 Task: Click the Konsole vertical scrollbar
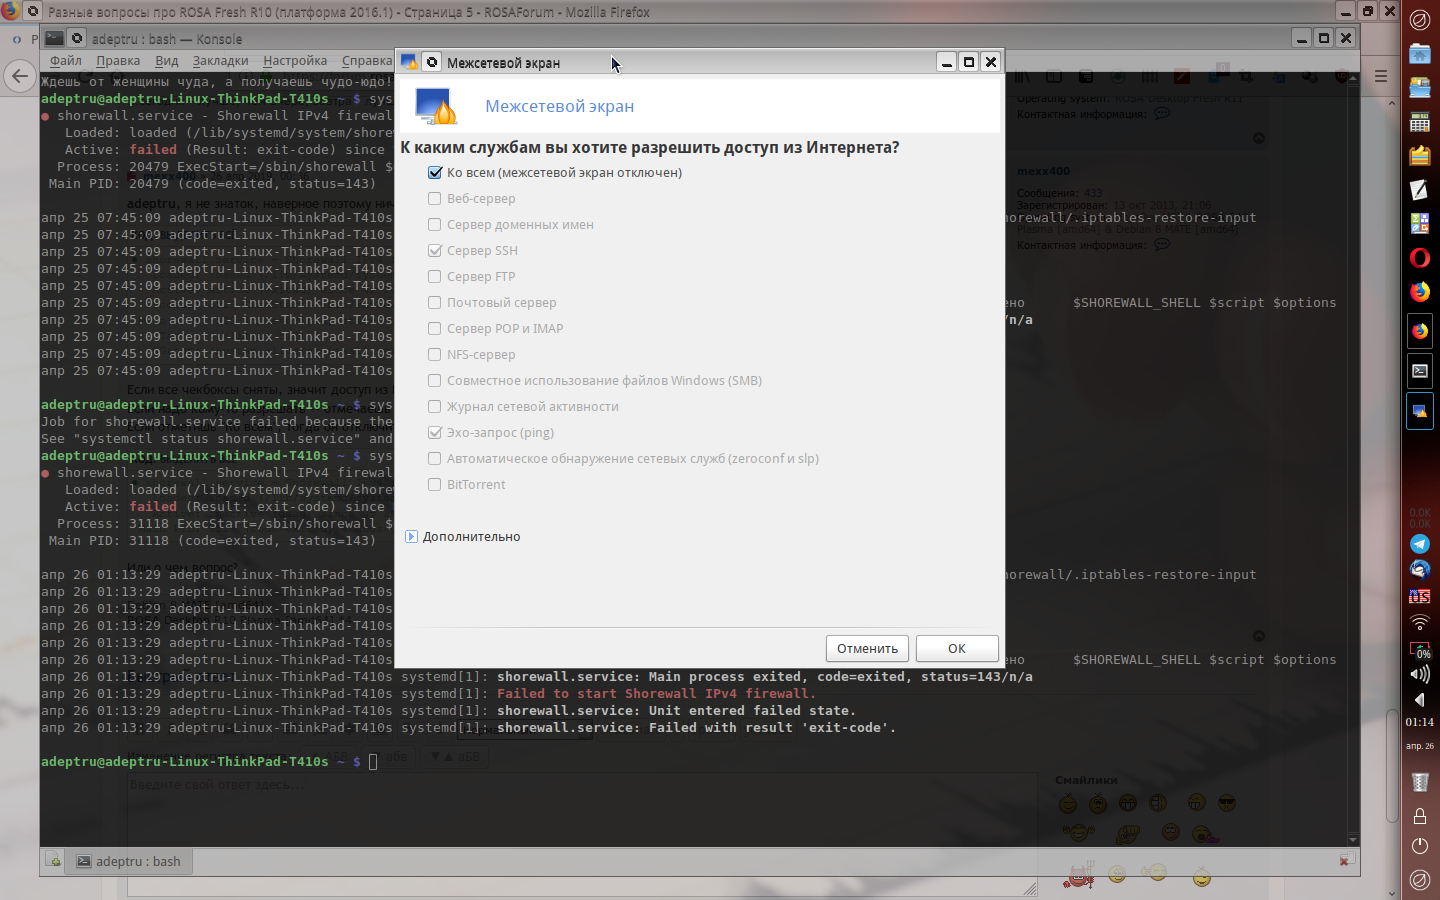[x=1353, y=460]
